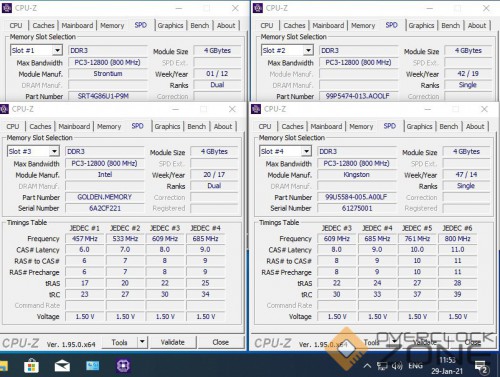500x377 pixels.
Task: Click the network icon in system tray
Action: point(382,366)
